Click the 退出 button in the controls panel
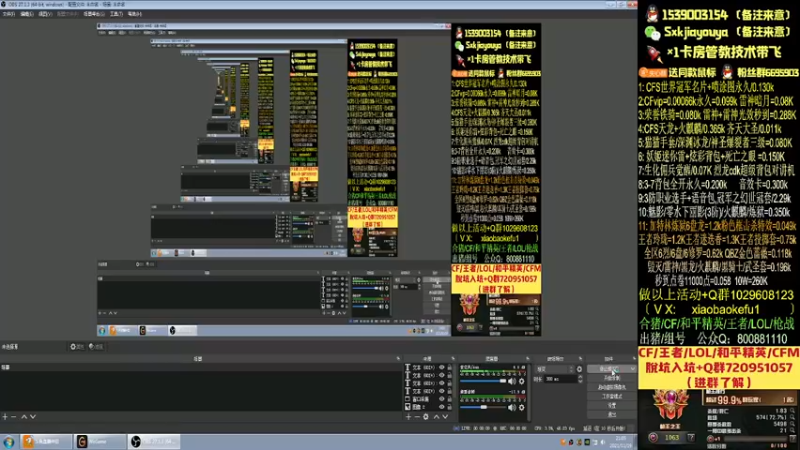This screenshot has height=450, width=800. (x=612, y=415)
